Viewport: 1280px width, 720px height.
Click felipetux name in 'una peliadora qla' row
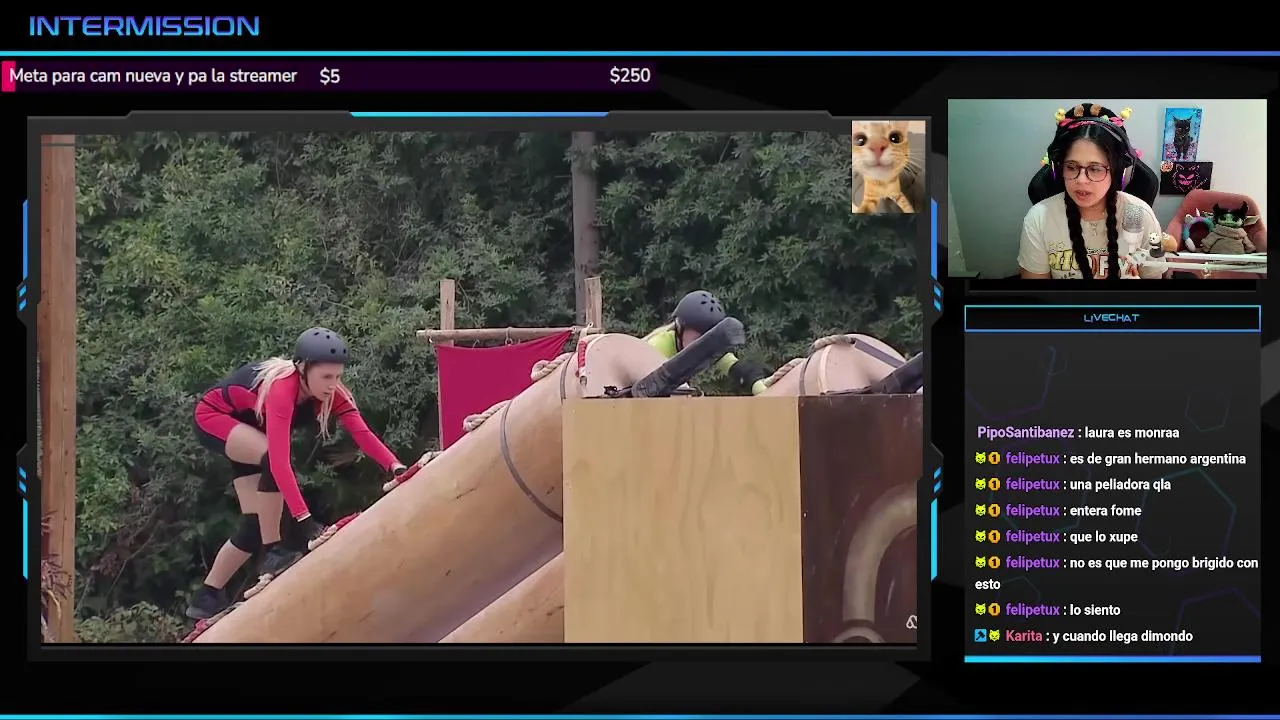1032,485
